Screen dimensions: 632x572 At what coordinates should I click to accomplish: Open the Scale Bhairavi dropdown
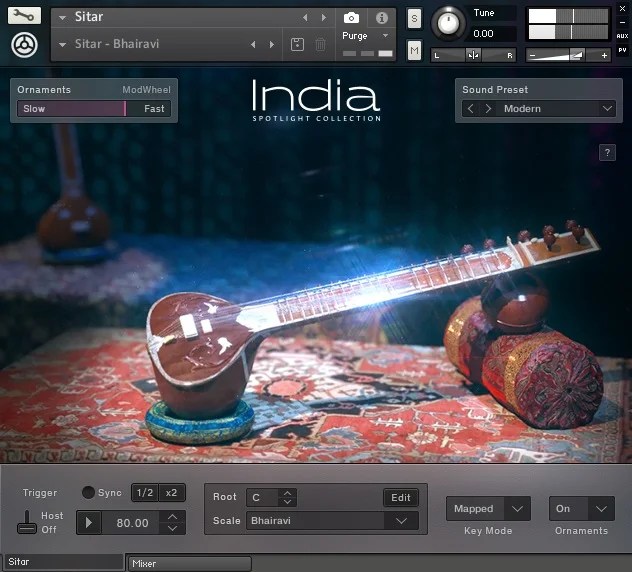coord(401,521)
